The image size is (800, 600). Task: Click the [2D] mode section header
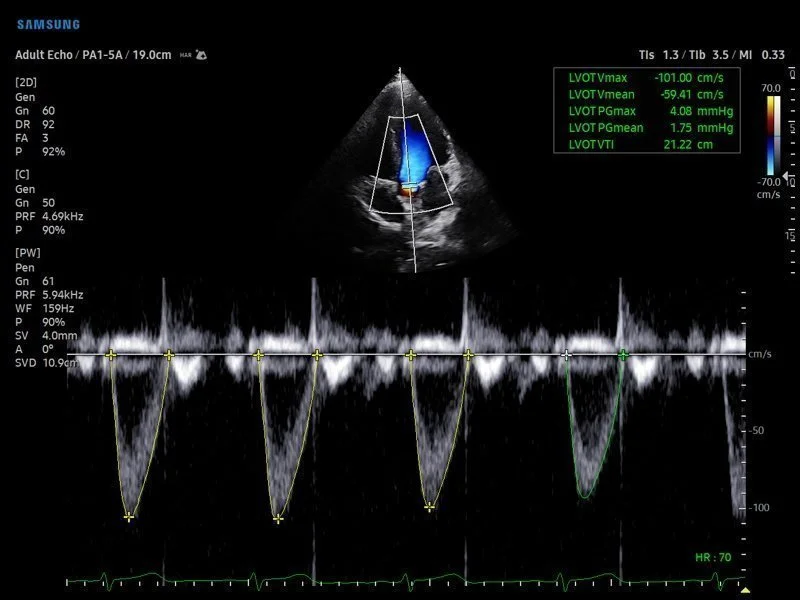25,80
